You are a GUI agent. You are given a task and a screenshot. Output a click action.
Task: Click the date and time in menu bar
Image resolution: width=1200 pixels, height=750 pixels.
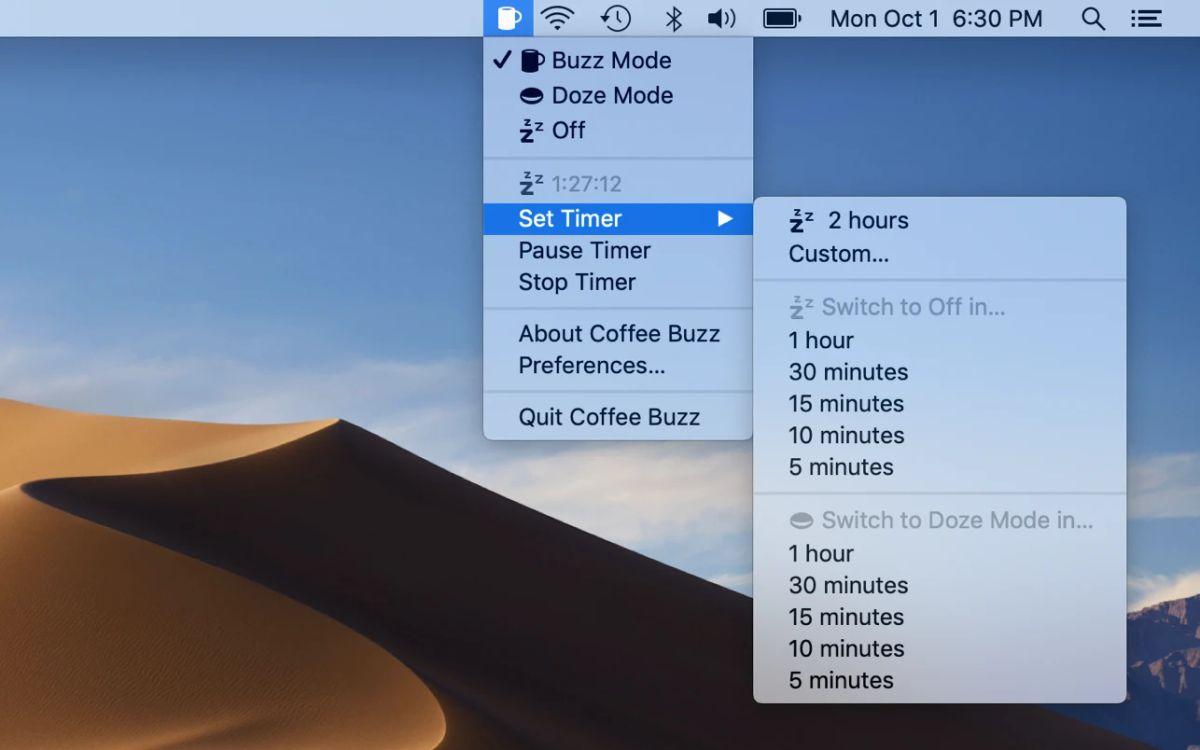tap(935, 18)
